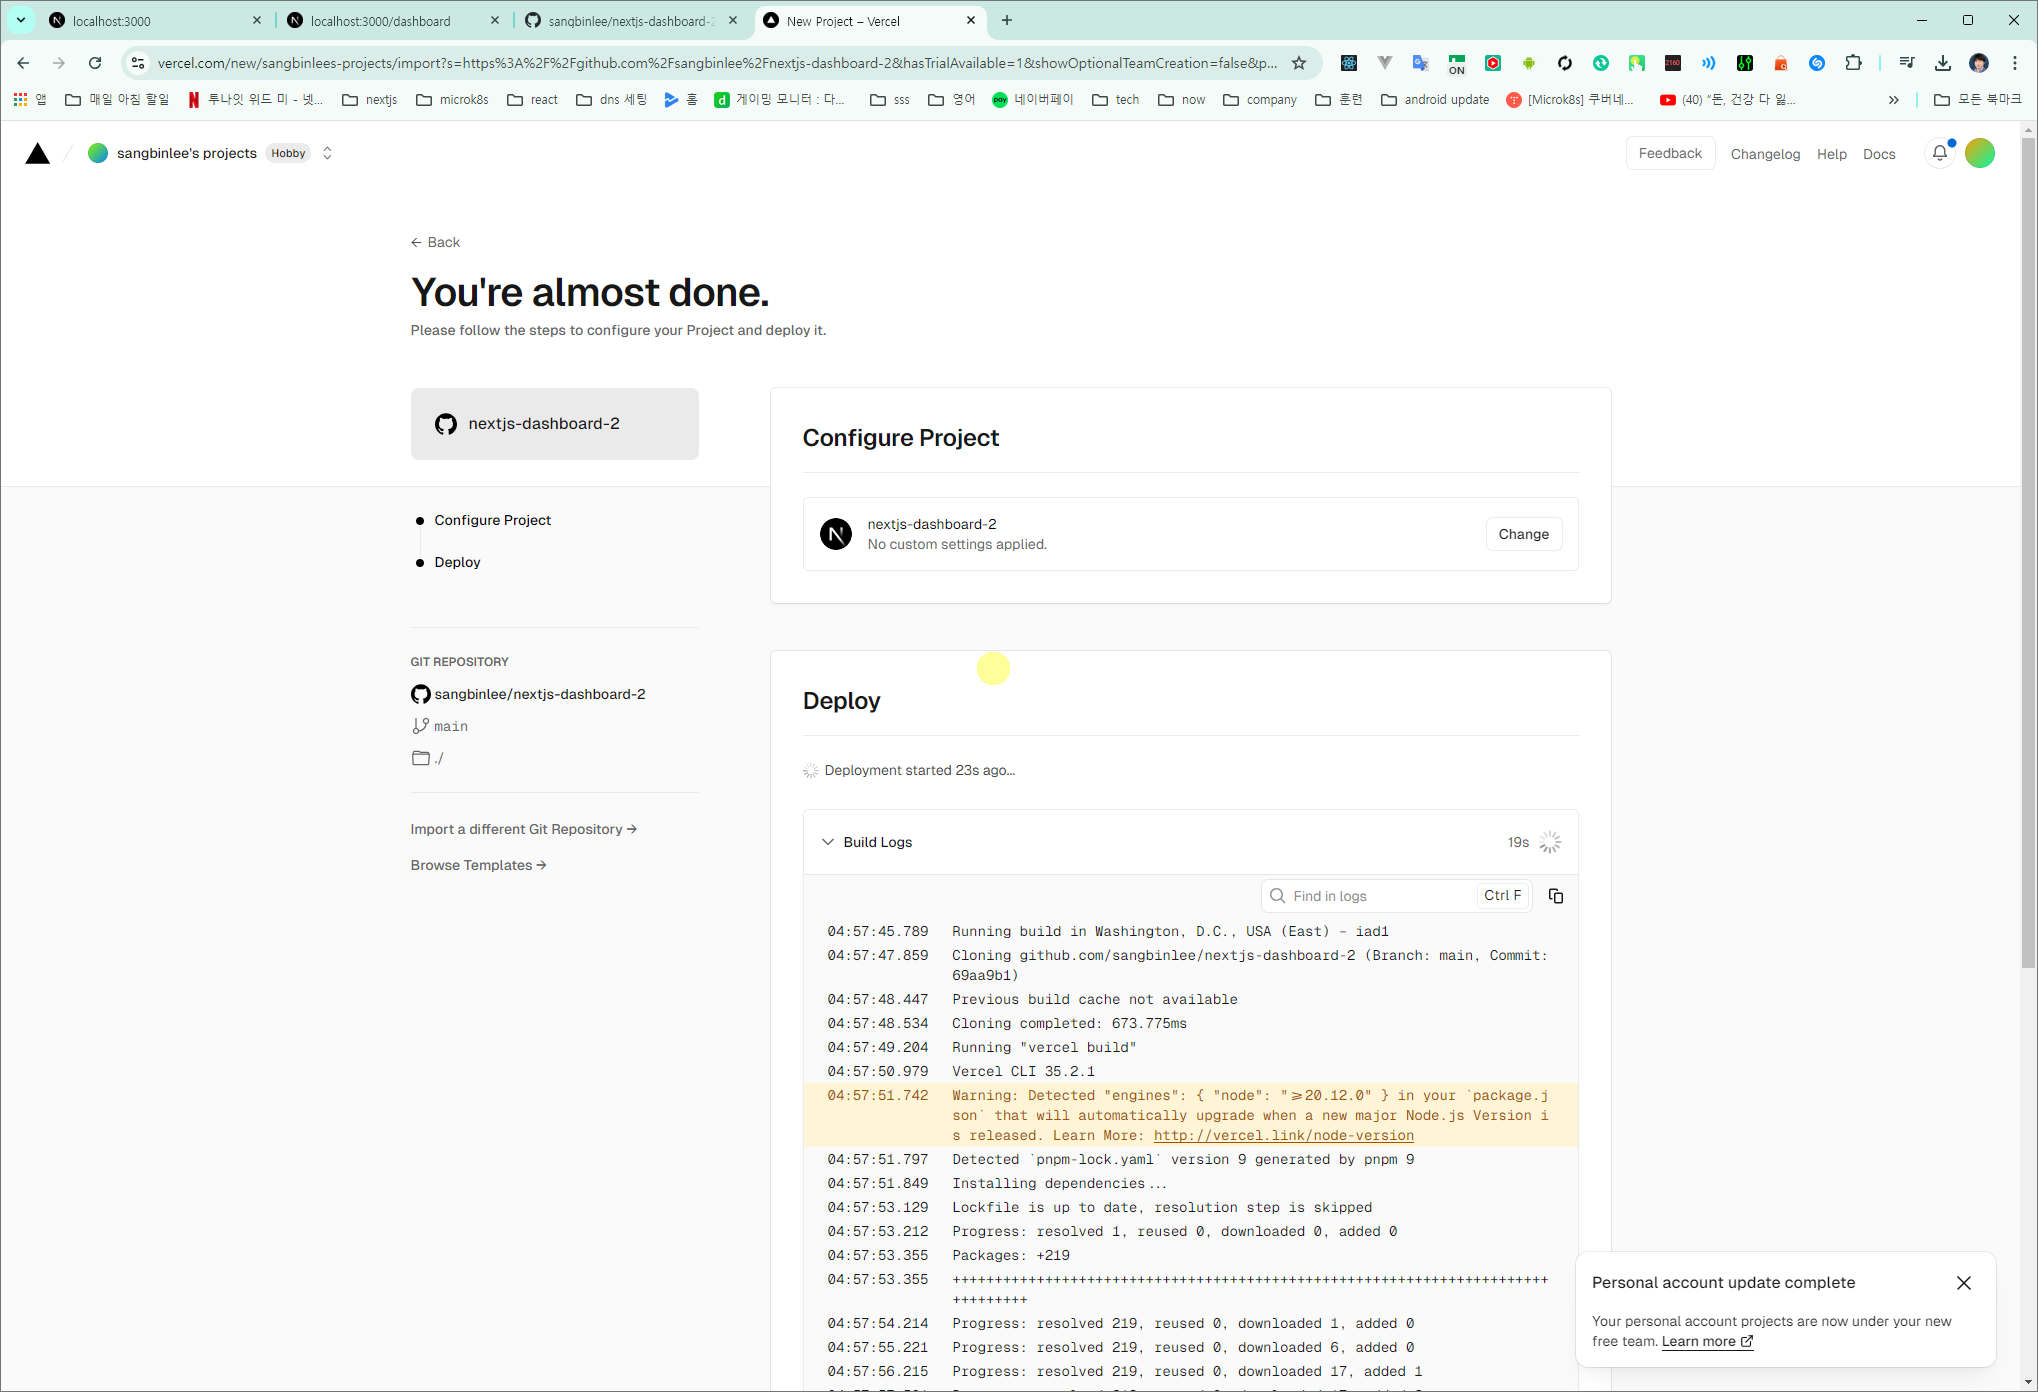Open the Chrome extensions puzzle icon
This screenshot has height=1392, width=2038.
1853,63
